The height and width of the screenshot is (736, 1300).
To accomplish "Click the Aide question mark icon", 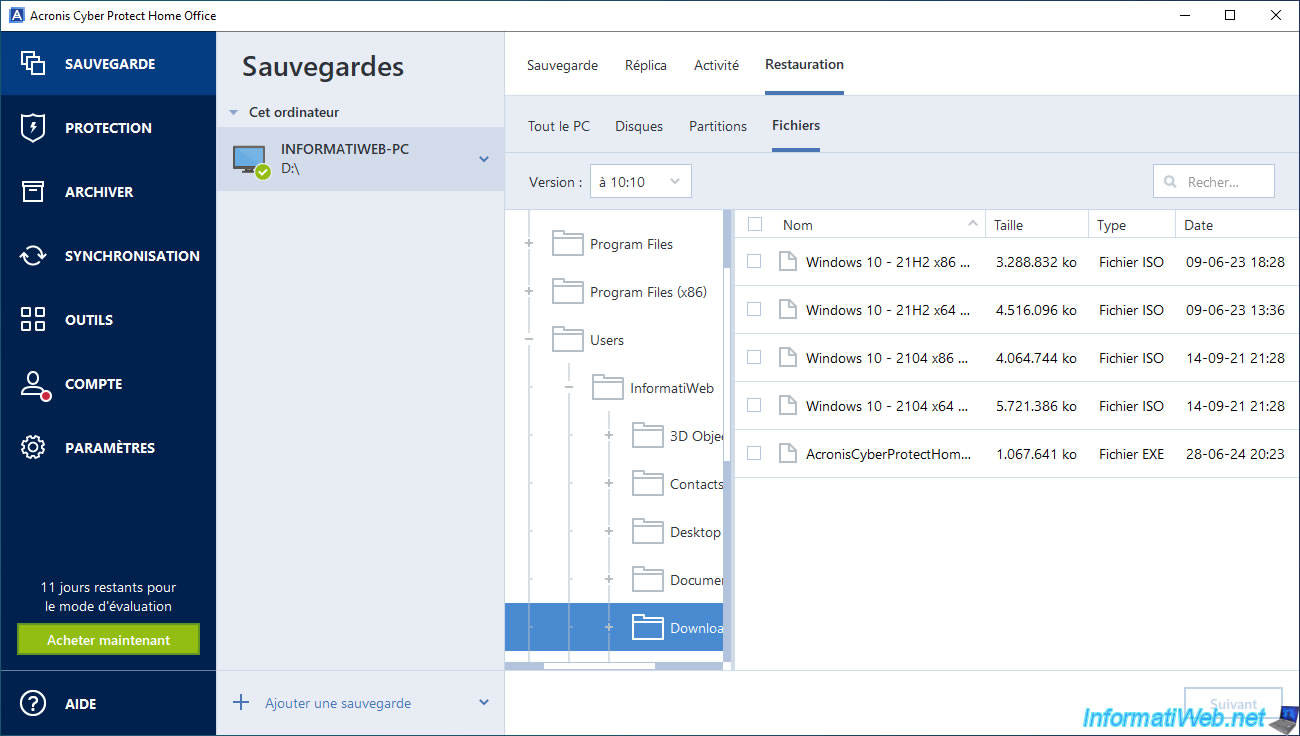I will pos(33,704).
